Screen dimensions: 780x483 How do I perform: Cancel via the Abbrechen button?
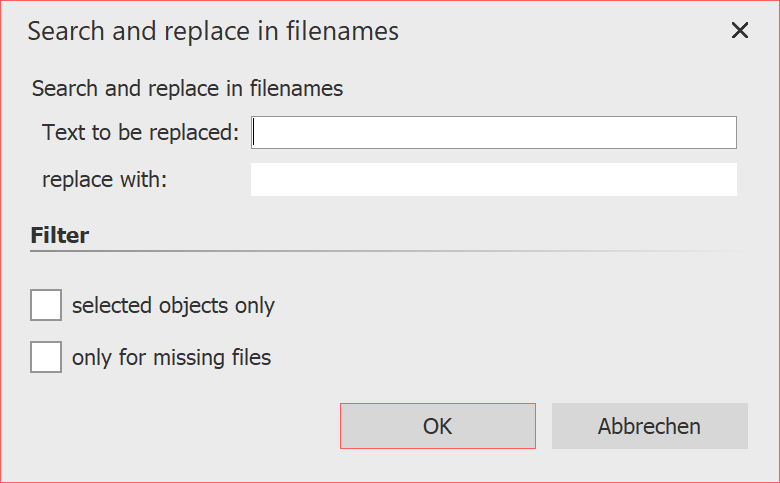click(x=649, y=426)
